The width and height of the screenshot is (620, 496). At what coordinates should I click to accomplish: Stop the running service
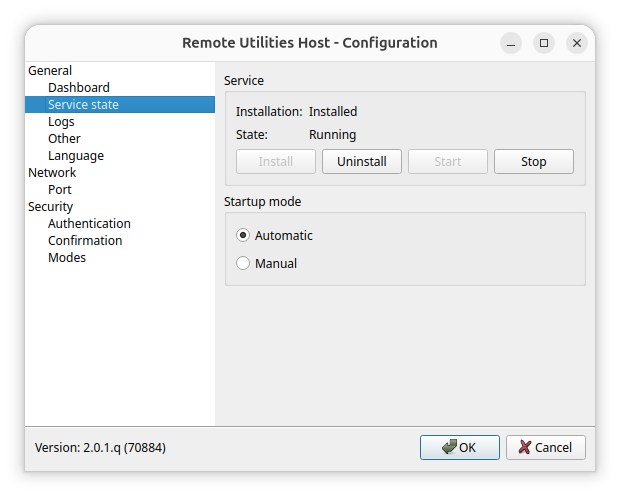tap(534, 161)
